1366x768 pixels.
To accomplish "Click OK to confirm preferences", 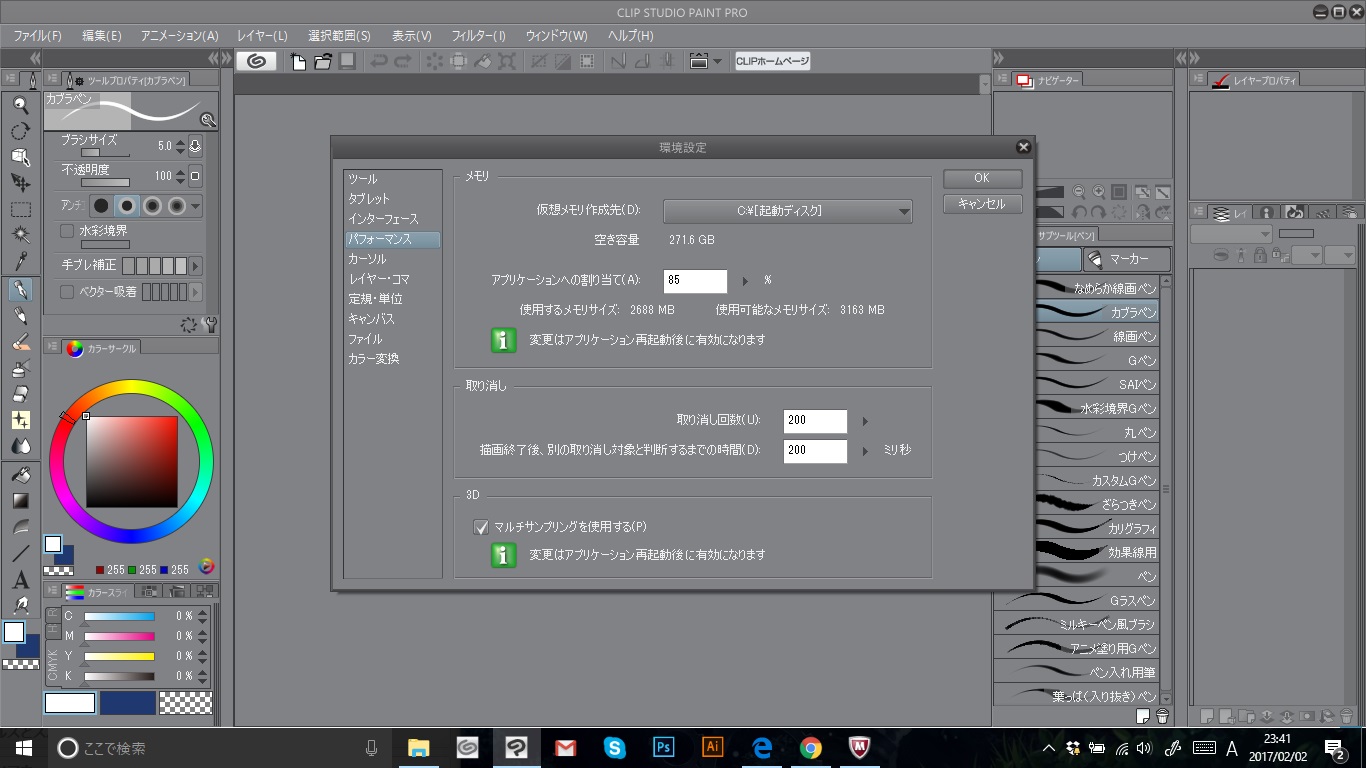I will click(982, 178).
